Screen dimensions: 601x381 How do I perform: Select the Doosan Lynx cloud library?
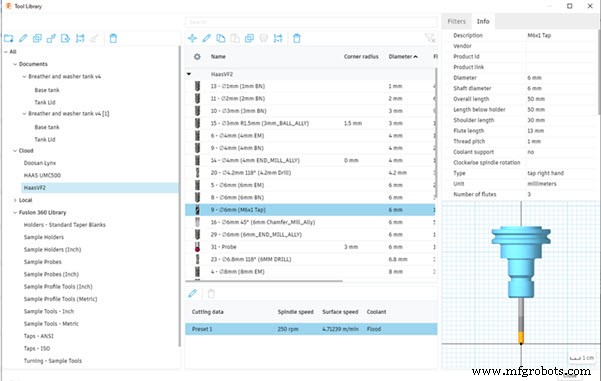click(39, 163)
